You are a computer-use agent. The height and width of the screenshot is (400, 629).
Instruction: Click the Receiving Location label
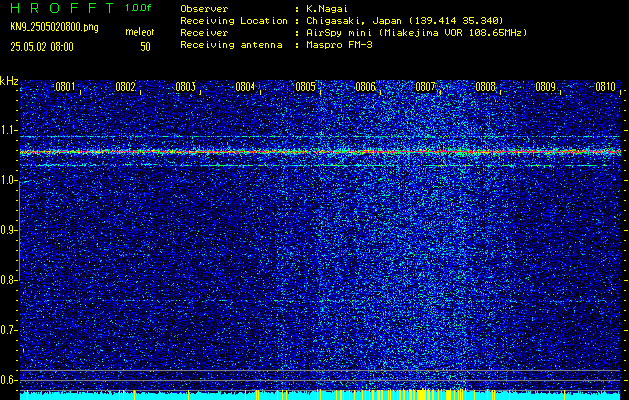234,21
